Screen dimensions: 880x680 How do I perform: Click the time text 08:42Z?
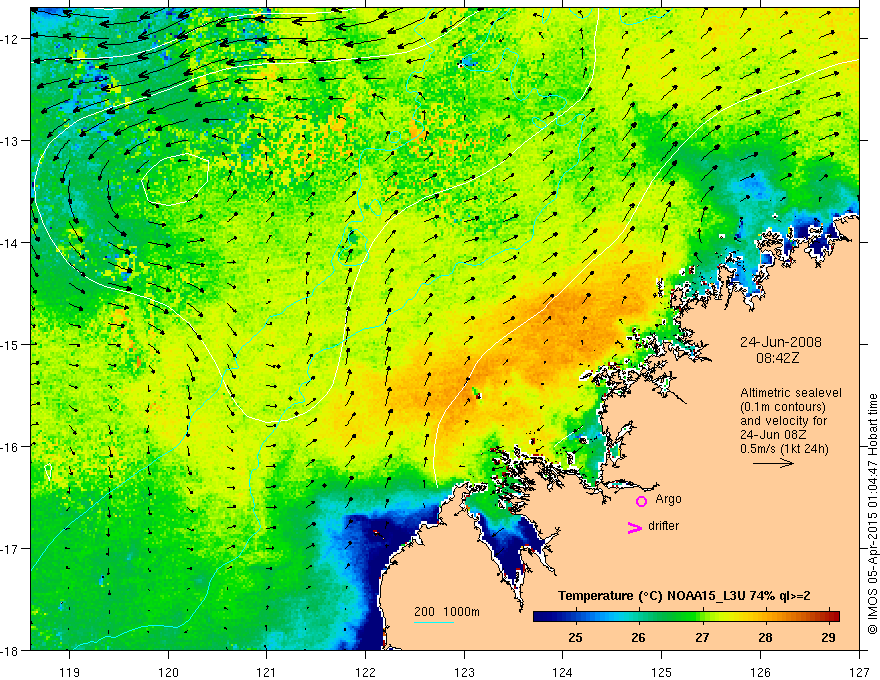pyautogui.click(x=777, y=358)
